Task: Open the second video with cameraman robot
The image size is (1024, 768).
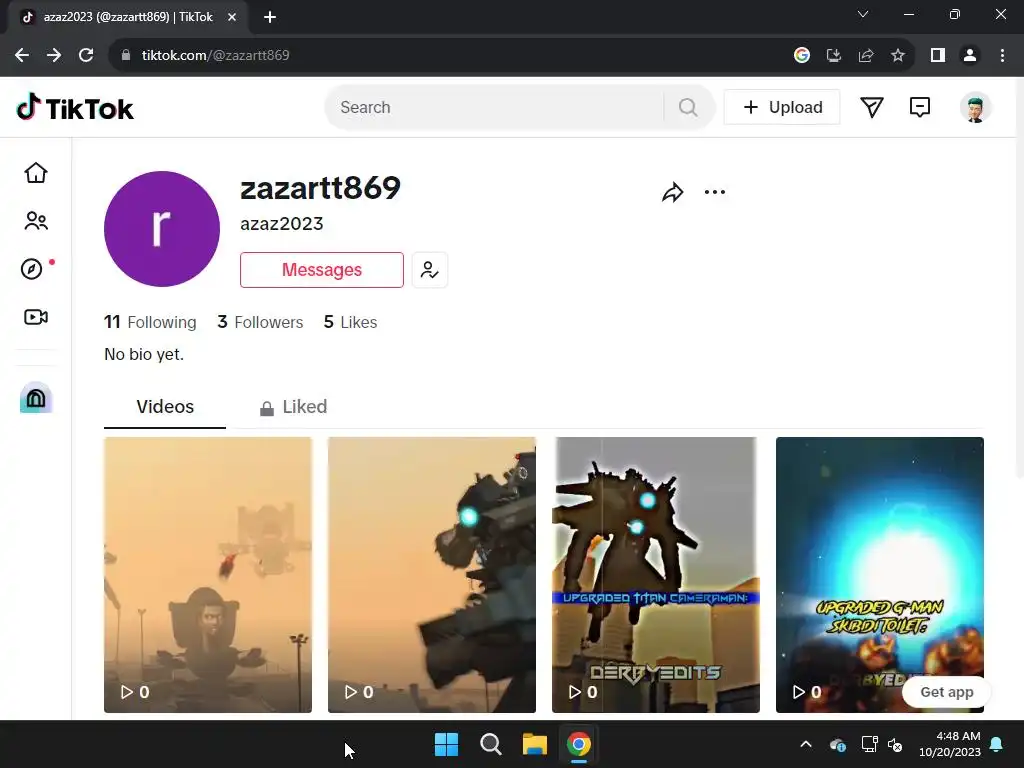Action: point(432,575)
